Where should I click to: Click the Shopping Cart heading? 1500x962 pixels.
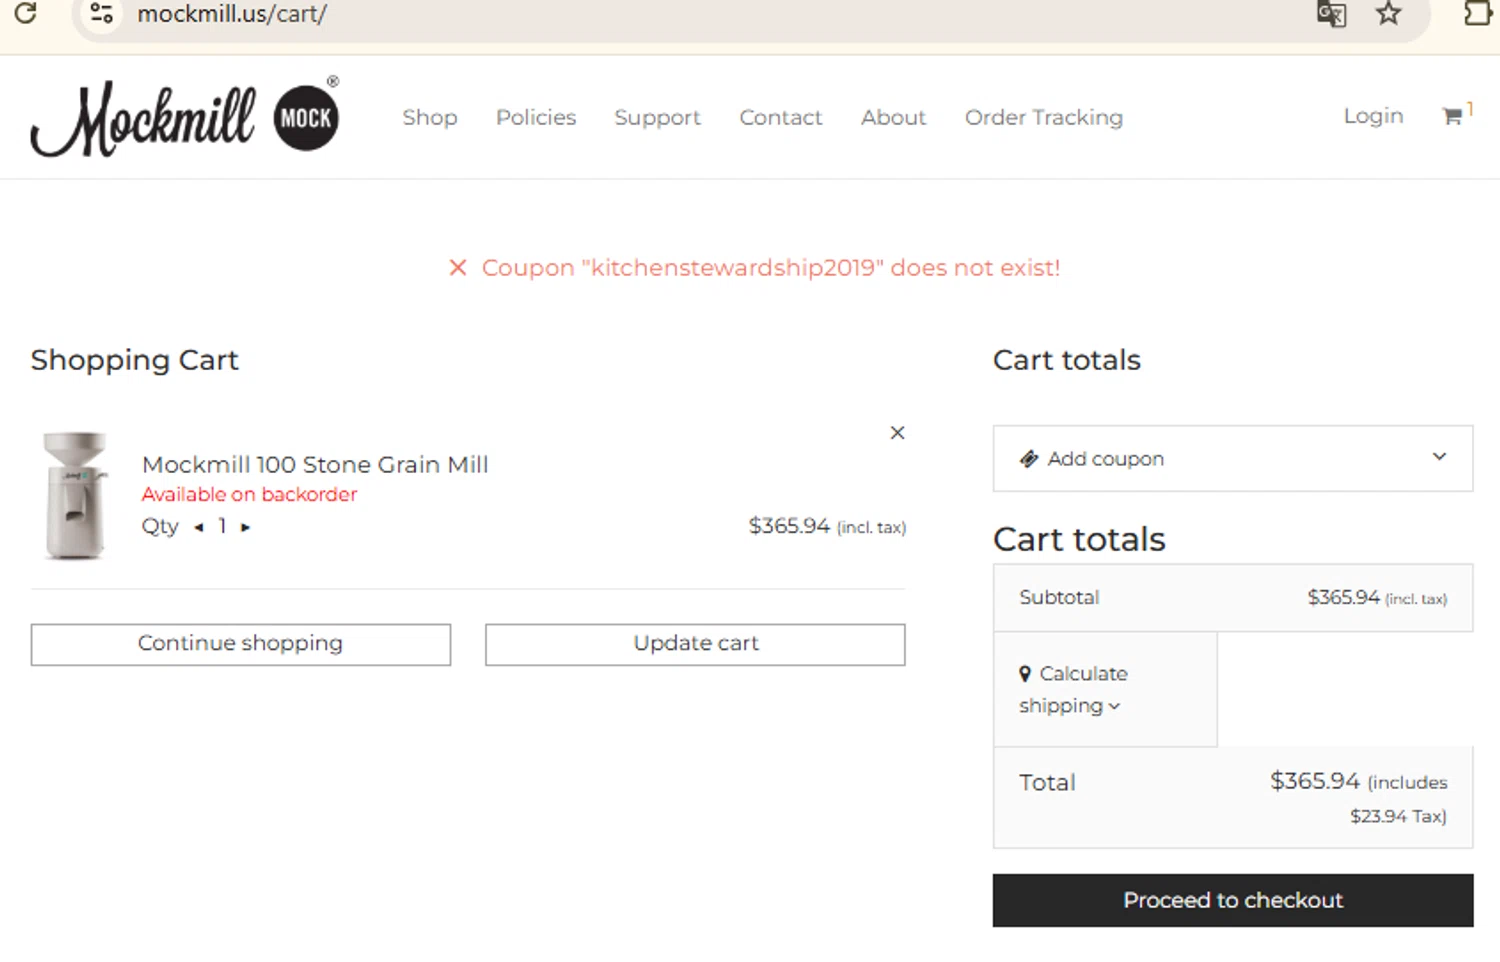135,360
